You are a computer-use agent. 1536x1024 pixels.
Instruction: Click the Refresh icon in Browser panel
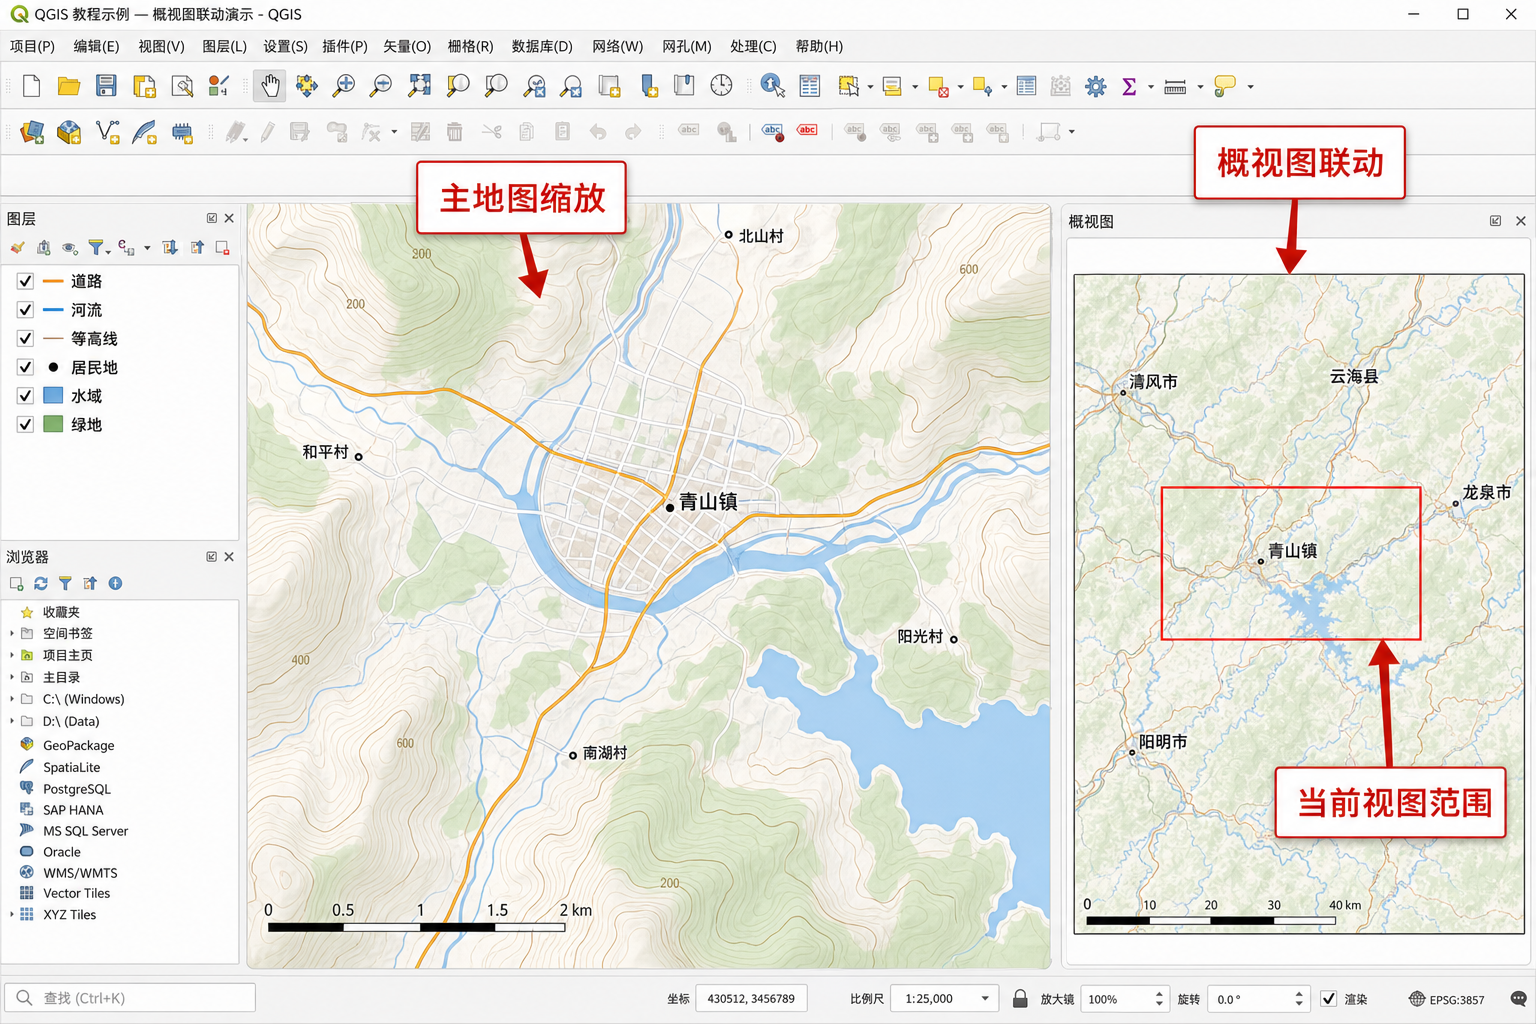click(x=41, y=583)
